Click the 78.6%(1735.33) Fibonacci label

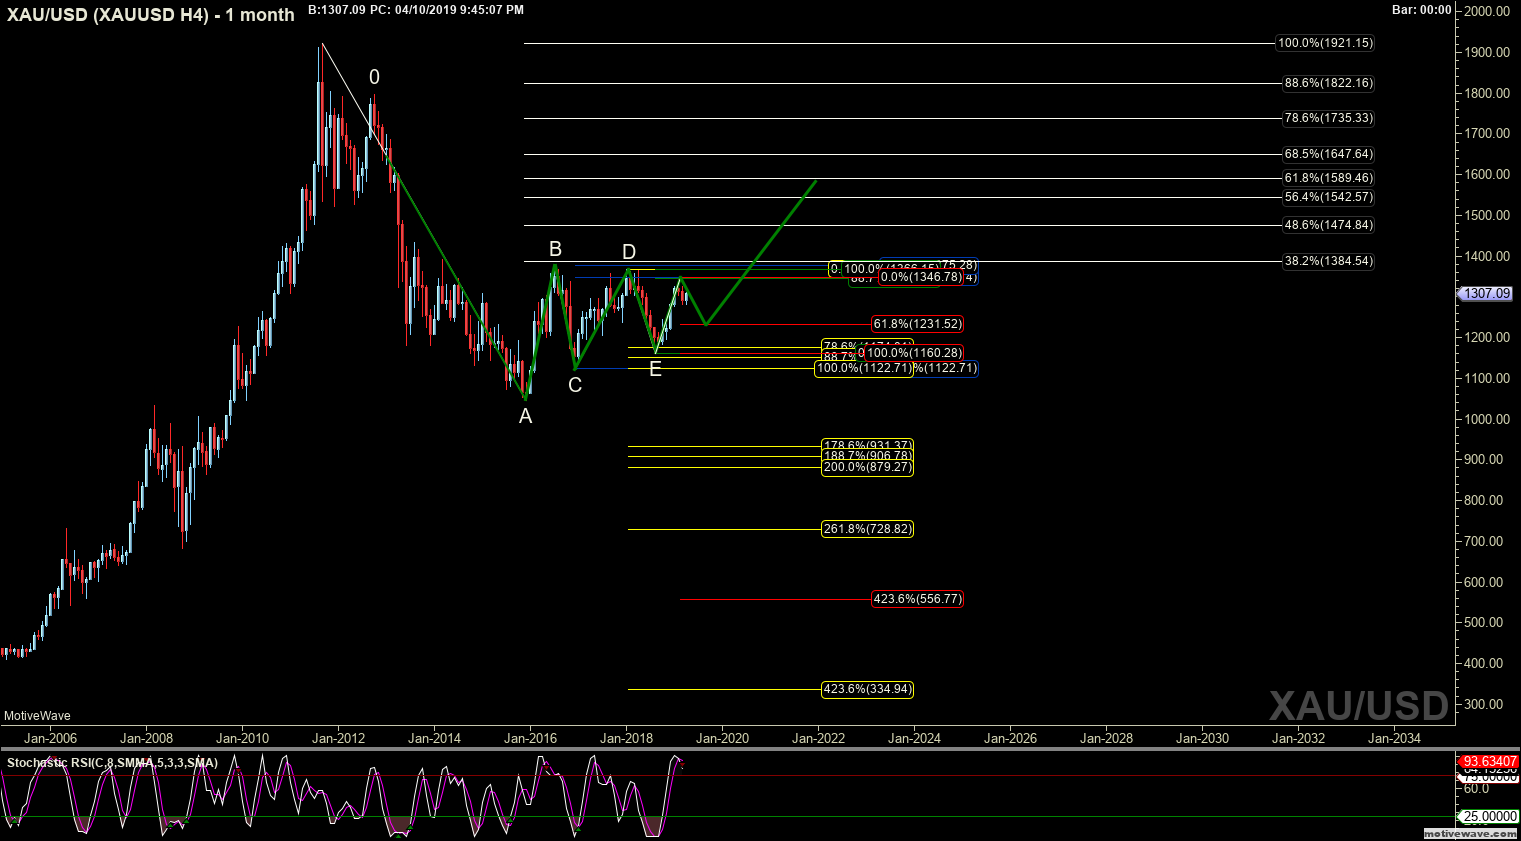[x=1328, y=118]
